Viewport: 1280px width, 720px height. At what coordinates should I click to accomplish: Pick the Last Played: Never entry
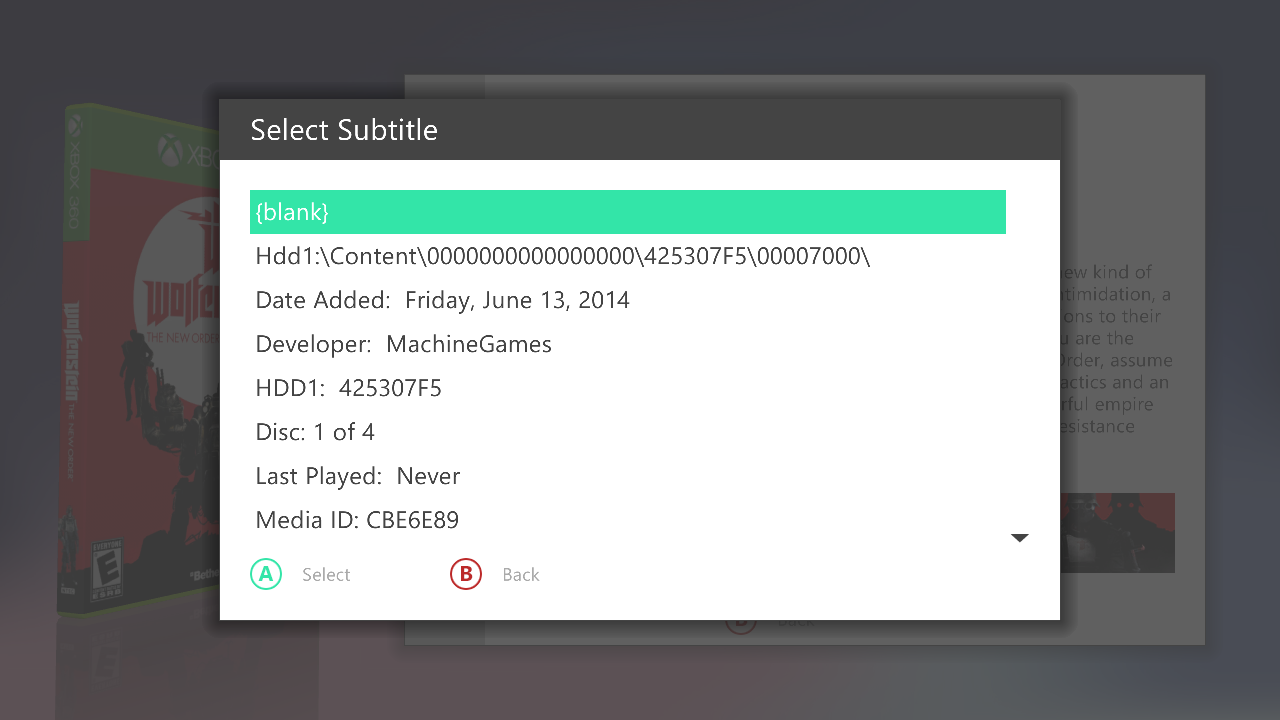(358, 476)
